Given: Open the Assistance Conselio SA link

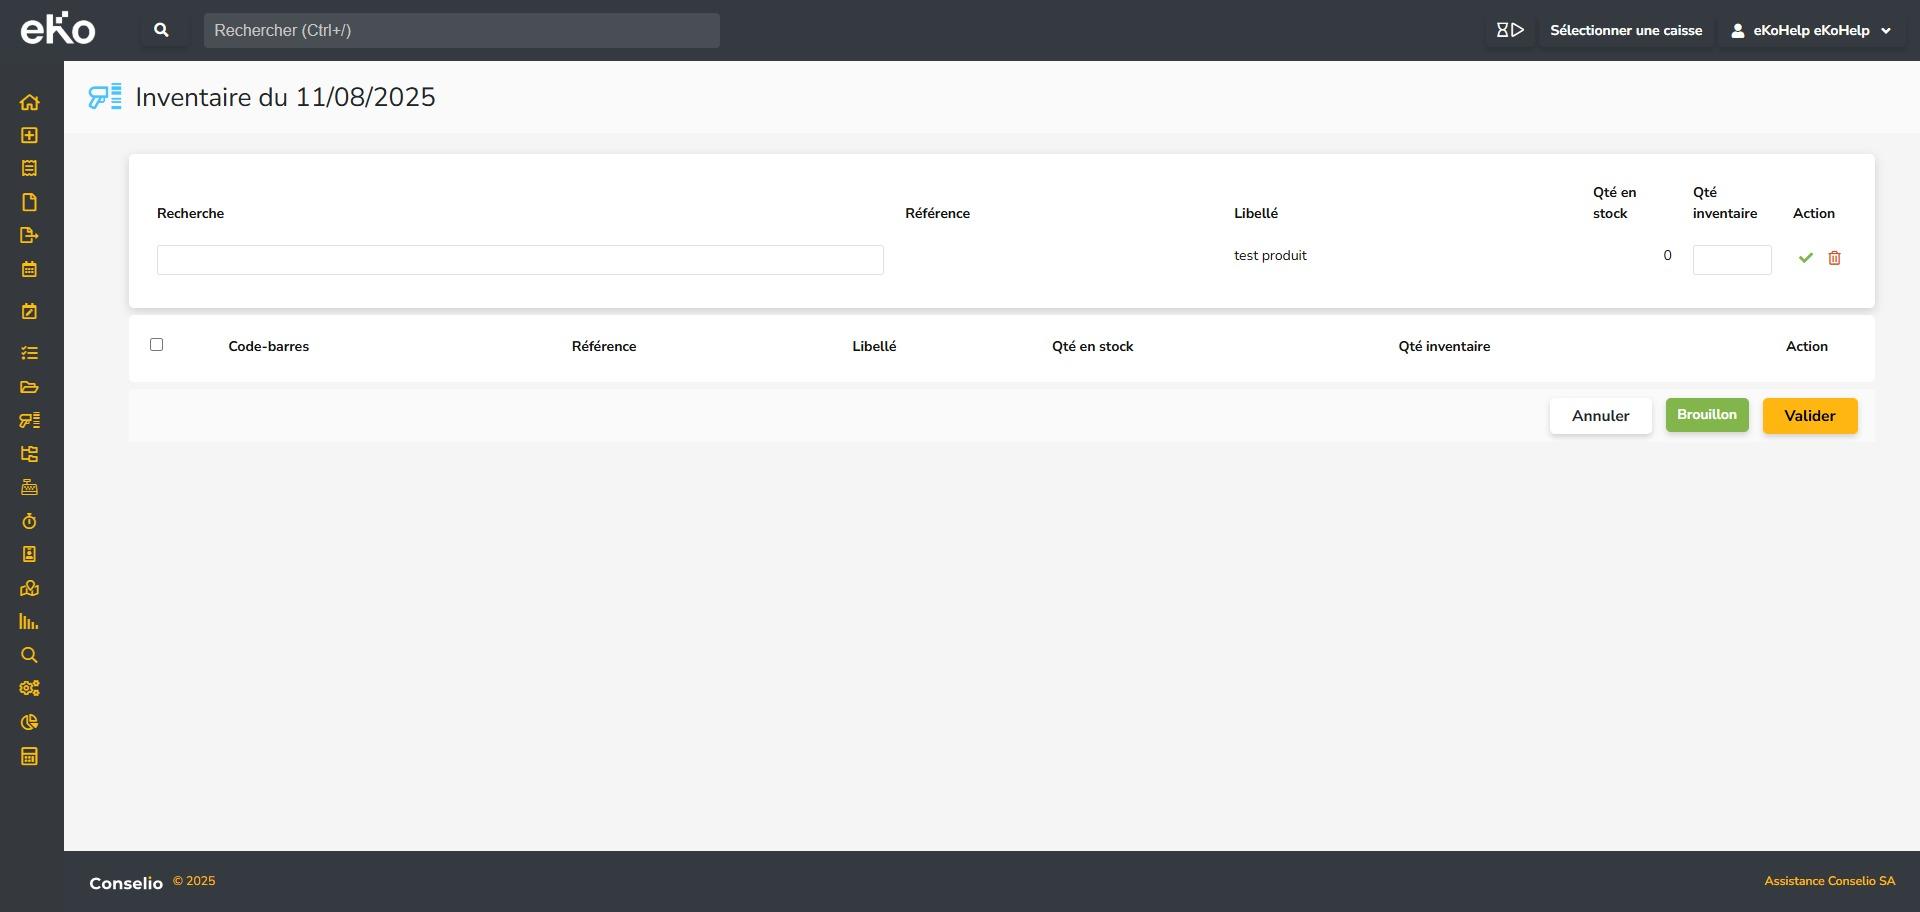Looking at the screenshot, I should tap(1829, 881).
